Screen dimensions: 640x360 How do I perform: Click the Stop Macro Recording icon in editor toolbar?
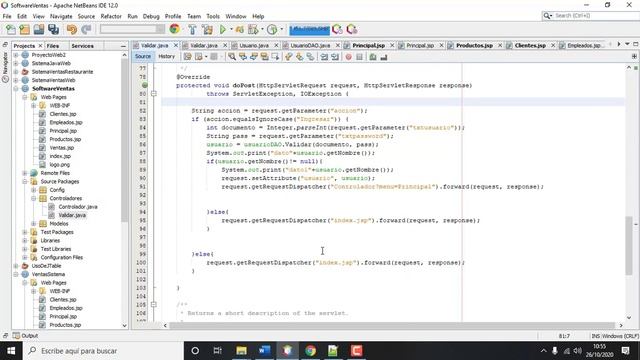(360, 57)
